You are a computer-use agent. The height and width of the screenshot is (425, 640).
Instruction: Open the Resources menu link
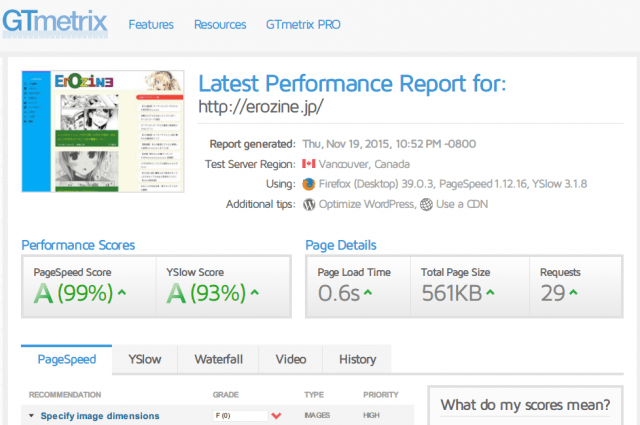pyautogui.click(x=220, y=25)
